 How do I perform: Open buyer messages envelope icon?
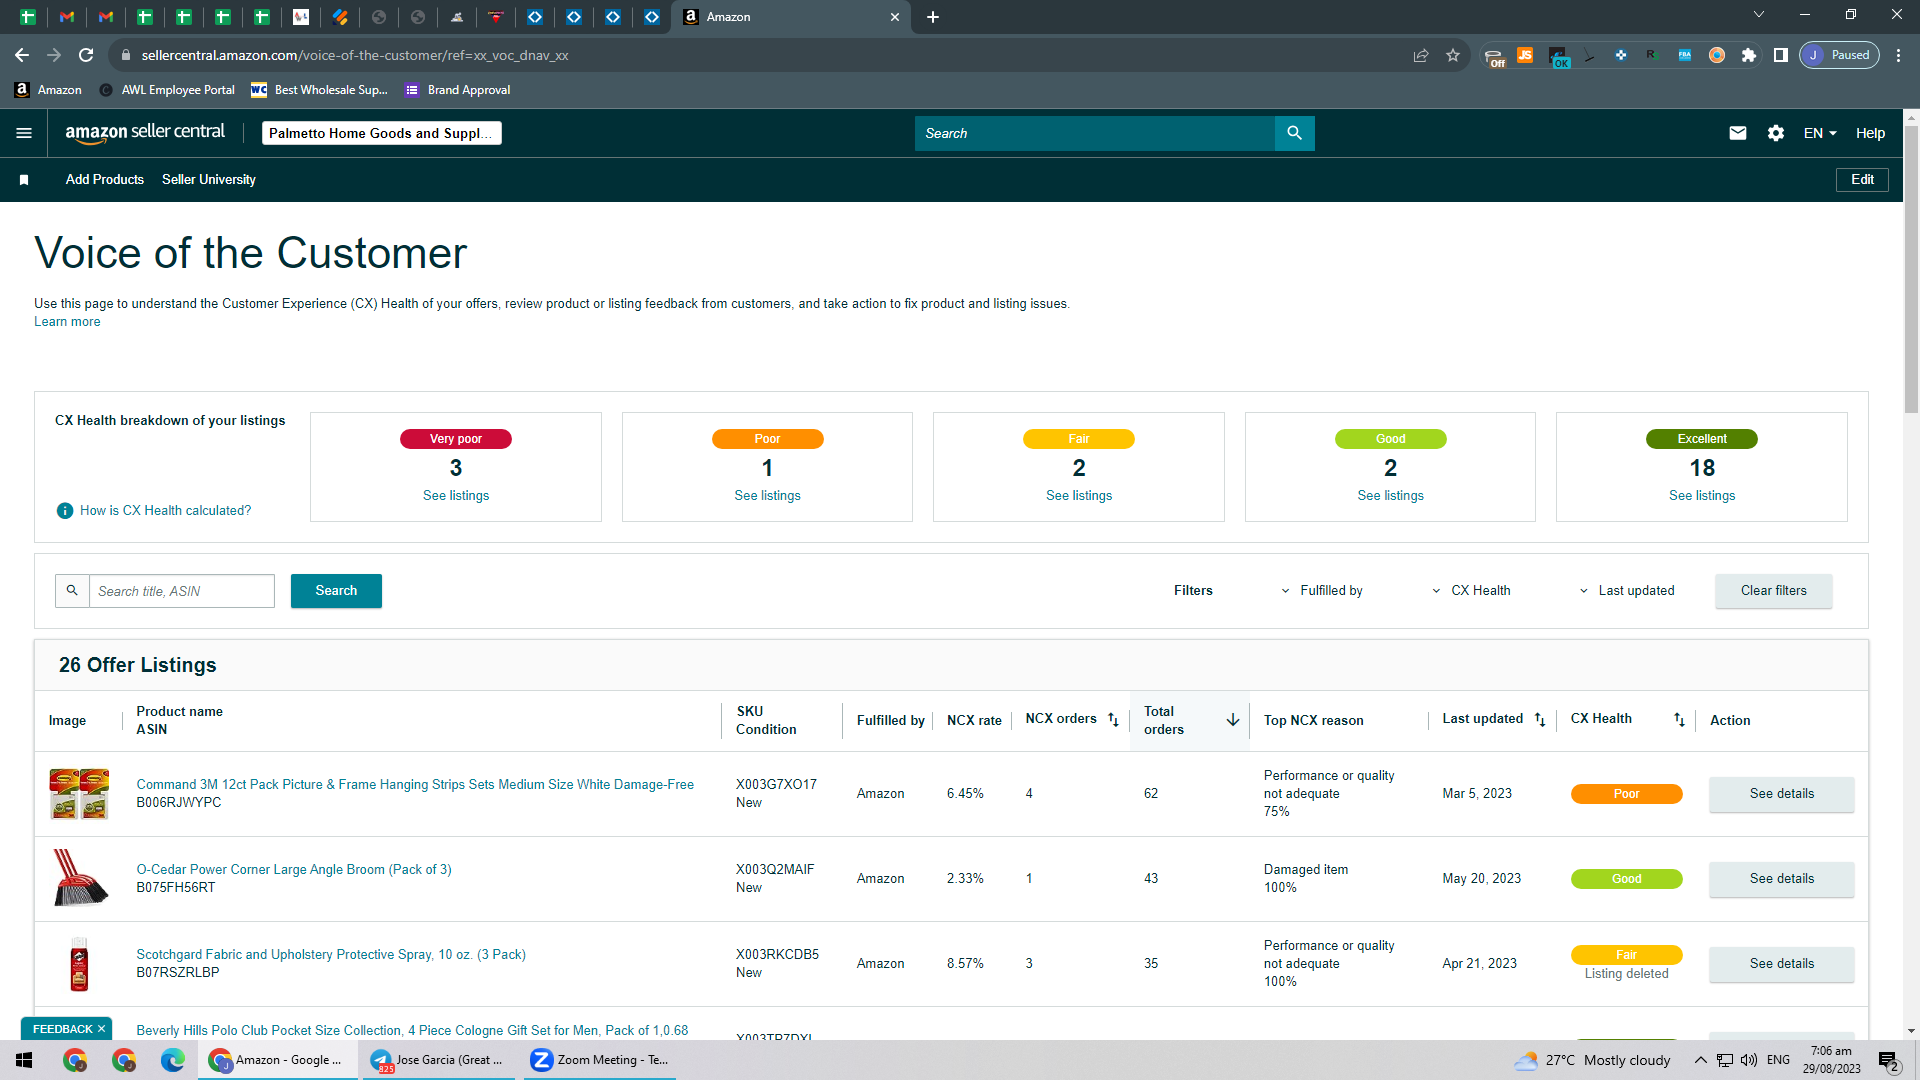(x=1738, y=133)
